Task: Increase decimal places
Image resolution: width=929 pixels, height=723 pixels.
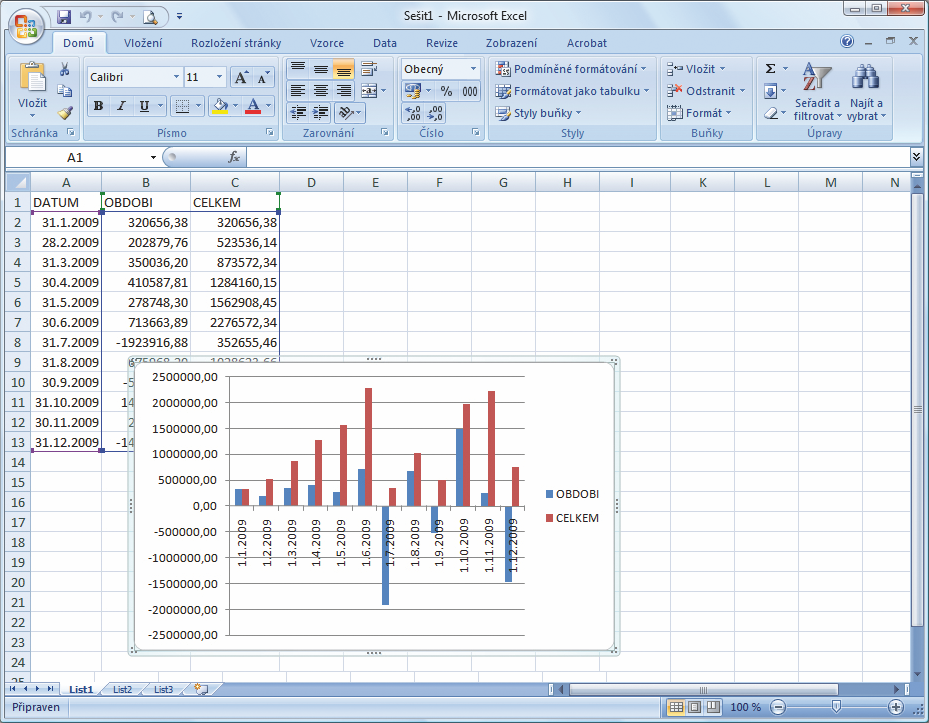Action: [x=412, y=113]
